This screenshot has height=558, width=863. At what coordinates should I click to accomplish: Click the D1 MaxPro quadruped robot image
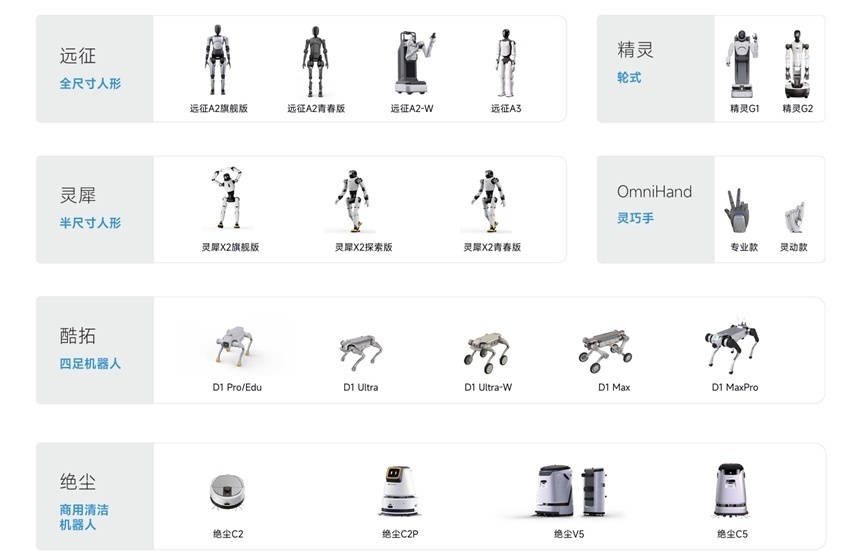[732, 345]
